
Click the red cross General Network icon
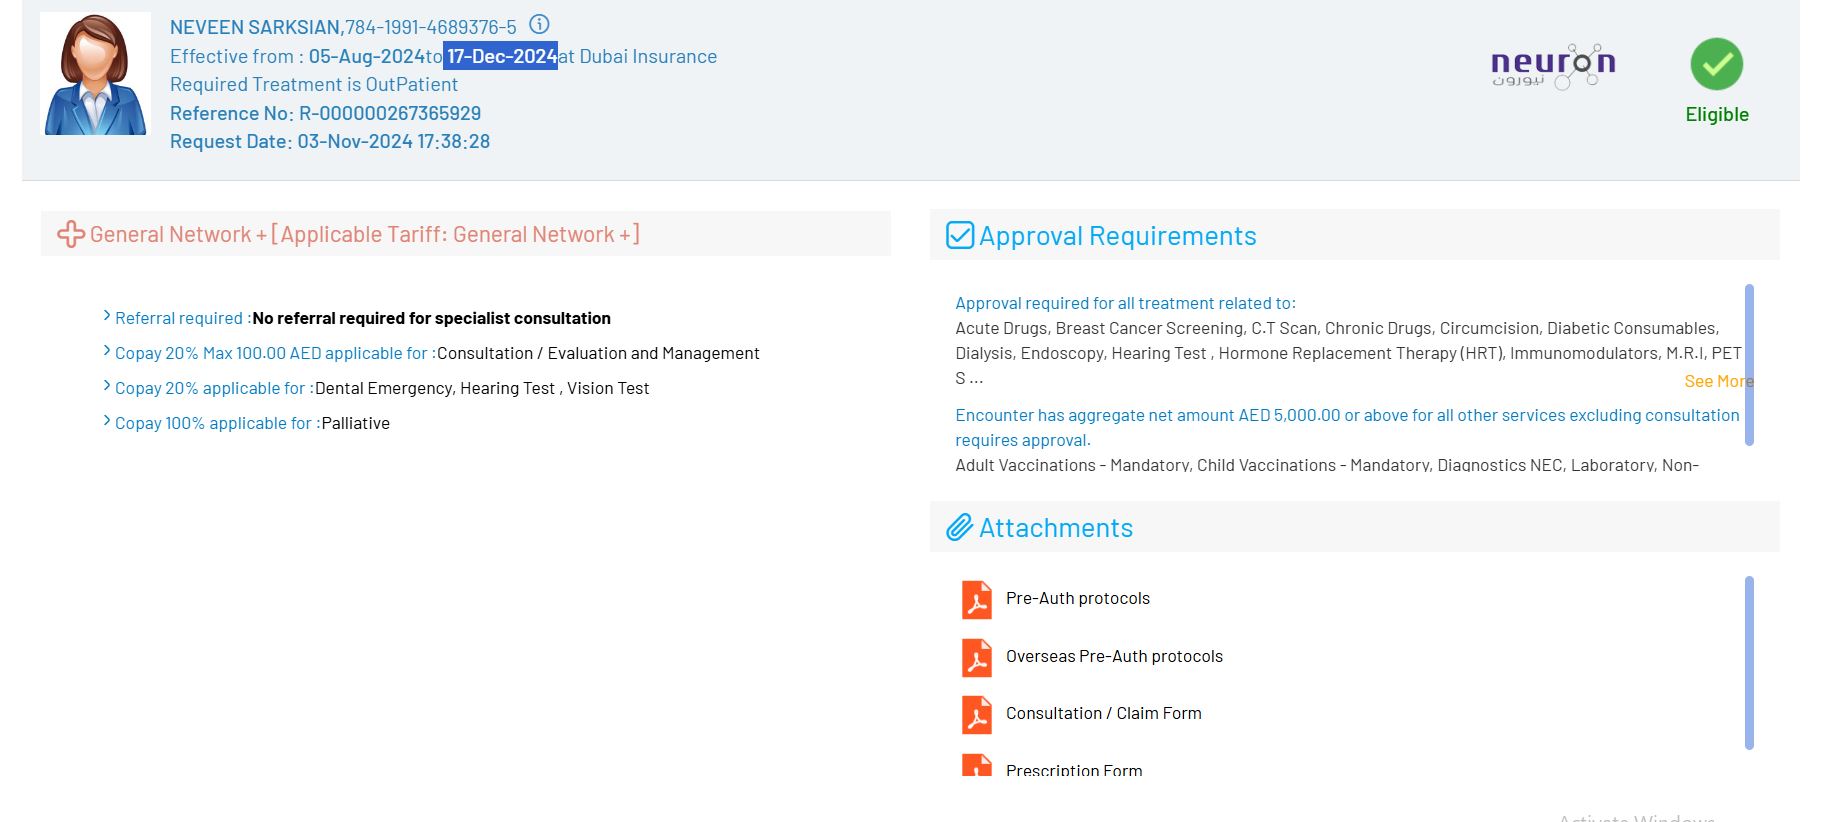tap(71, 234)
